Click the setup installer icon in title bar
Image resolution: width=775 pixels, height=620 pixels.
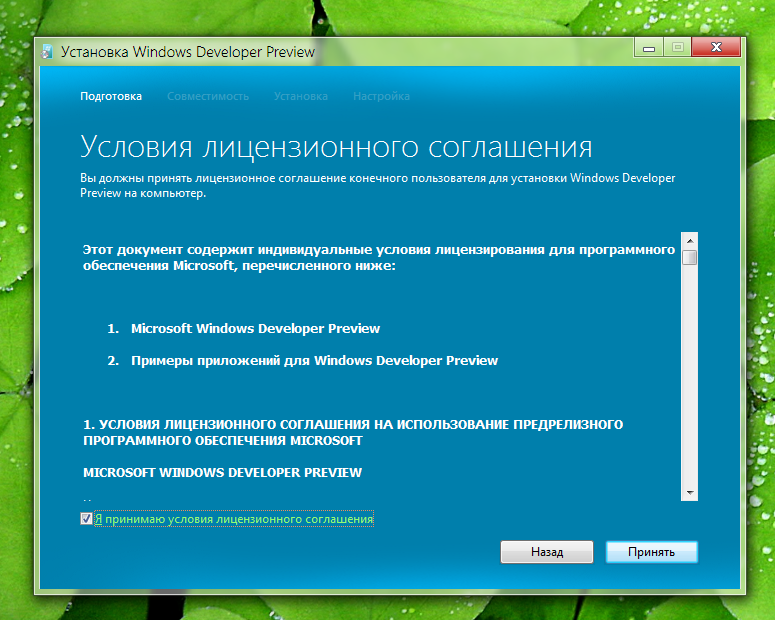pyautogui.click(x=46, y=51)
